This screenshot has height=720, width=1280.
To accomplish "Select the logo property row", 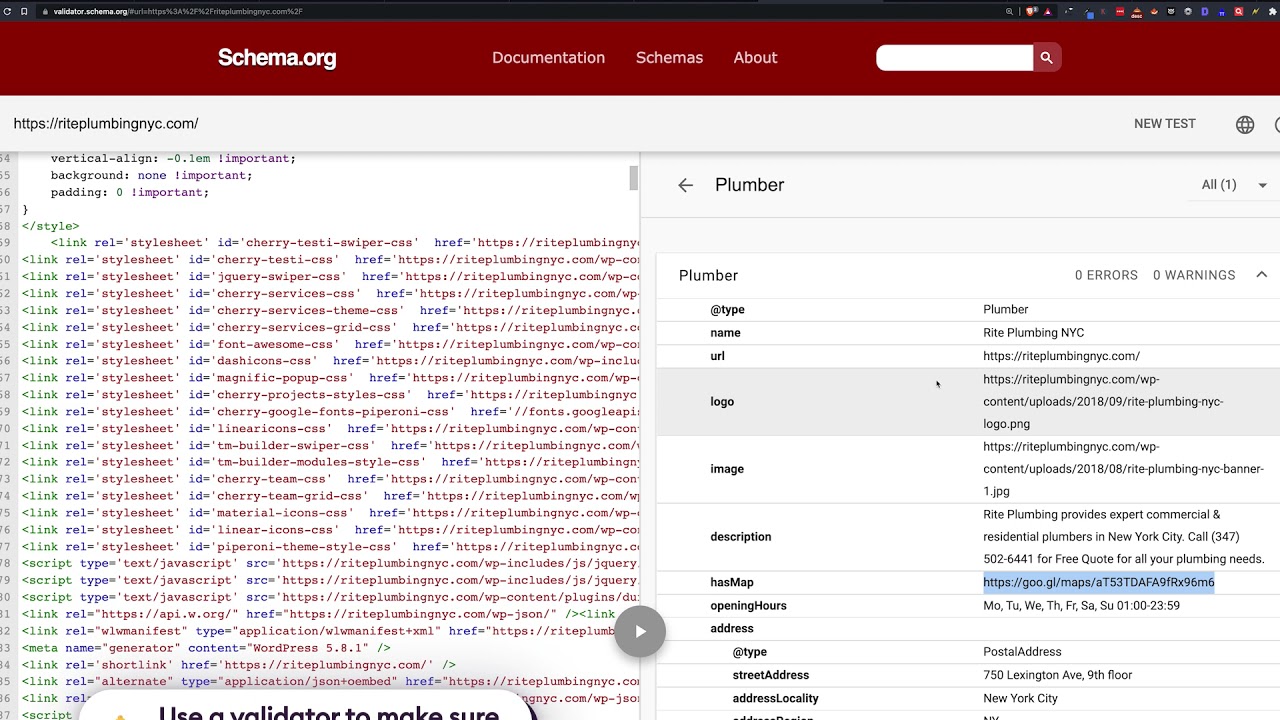I will [968, 402].
